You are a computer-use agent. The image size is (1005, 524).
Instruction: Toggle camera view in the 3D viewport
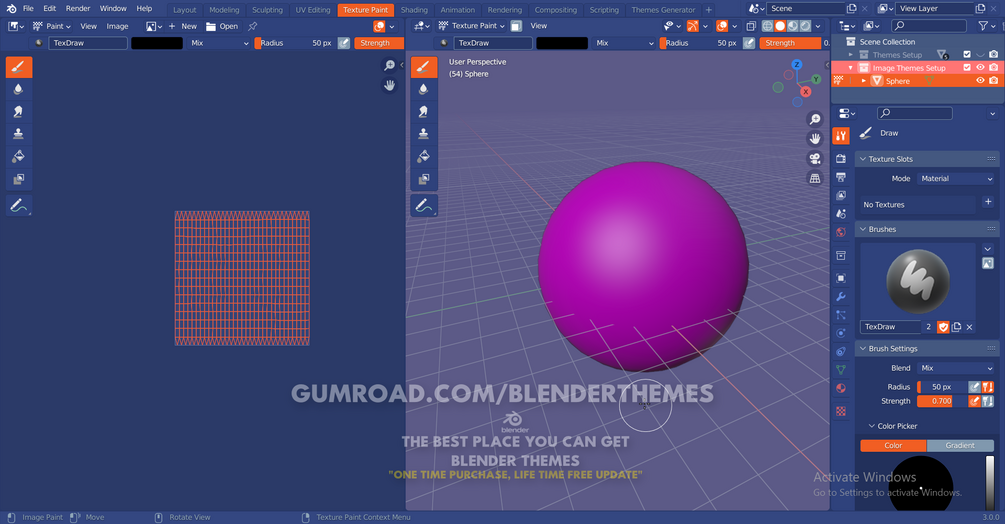pos(815,159)
